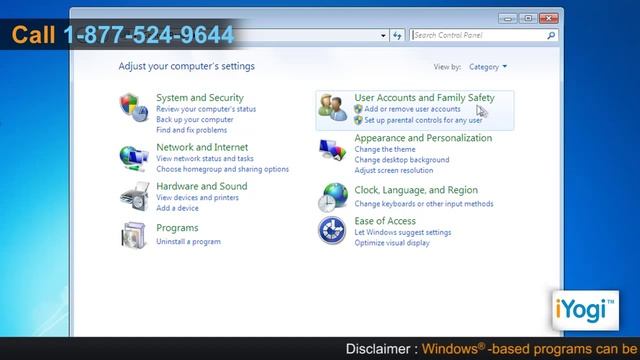Click shield icon beside Set up parental controls

pos(358,120)
